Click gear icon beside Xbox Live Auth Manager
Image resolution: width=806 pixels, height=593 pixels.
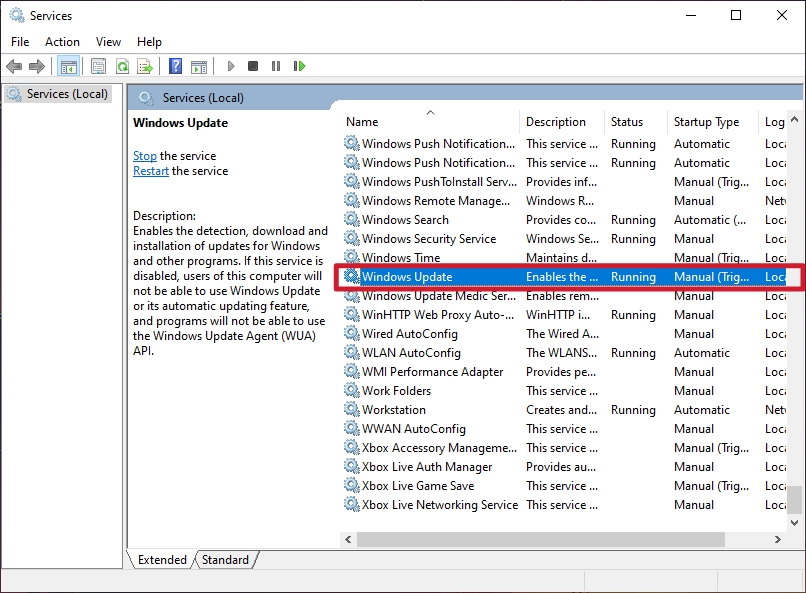click(351, 467)
